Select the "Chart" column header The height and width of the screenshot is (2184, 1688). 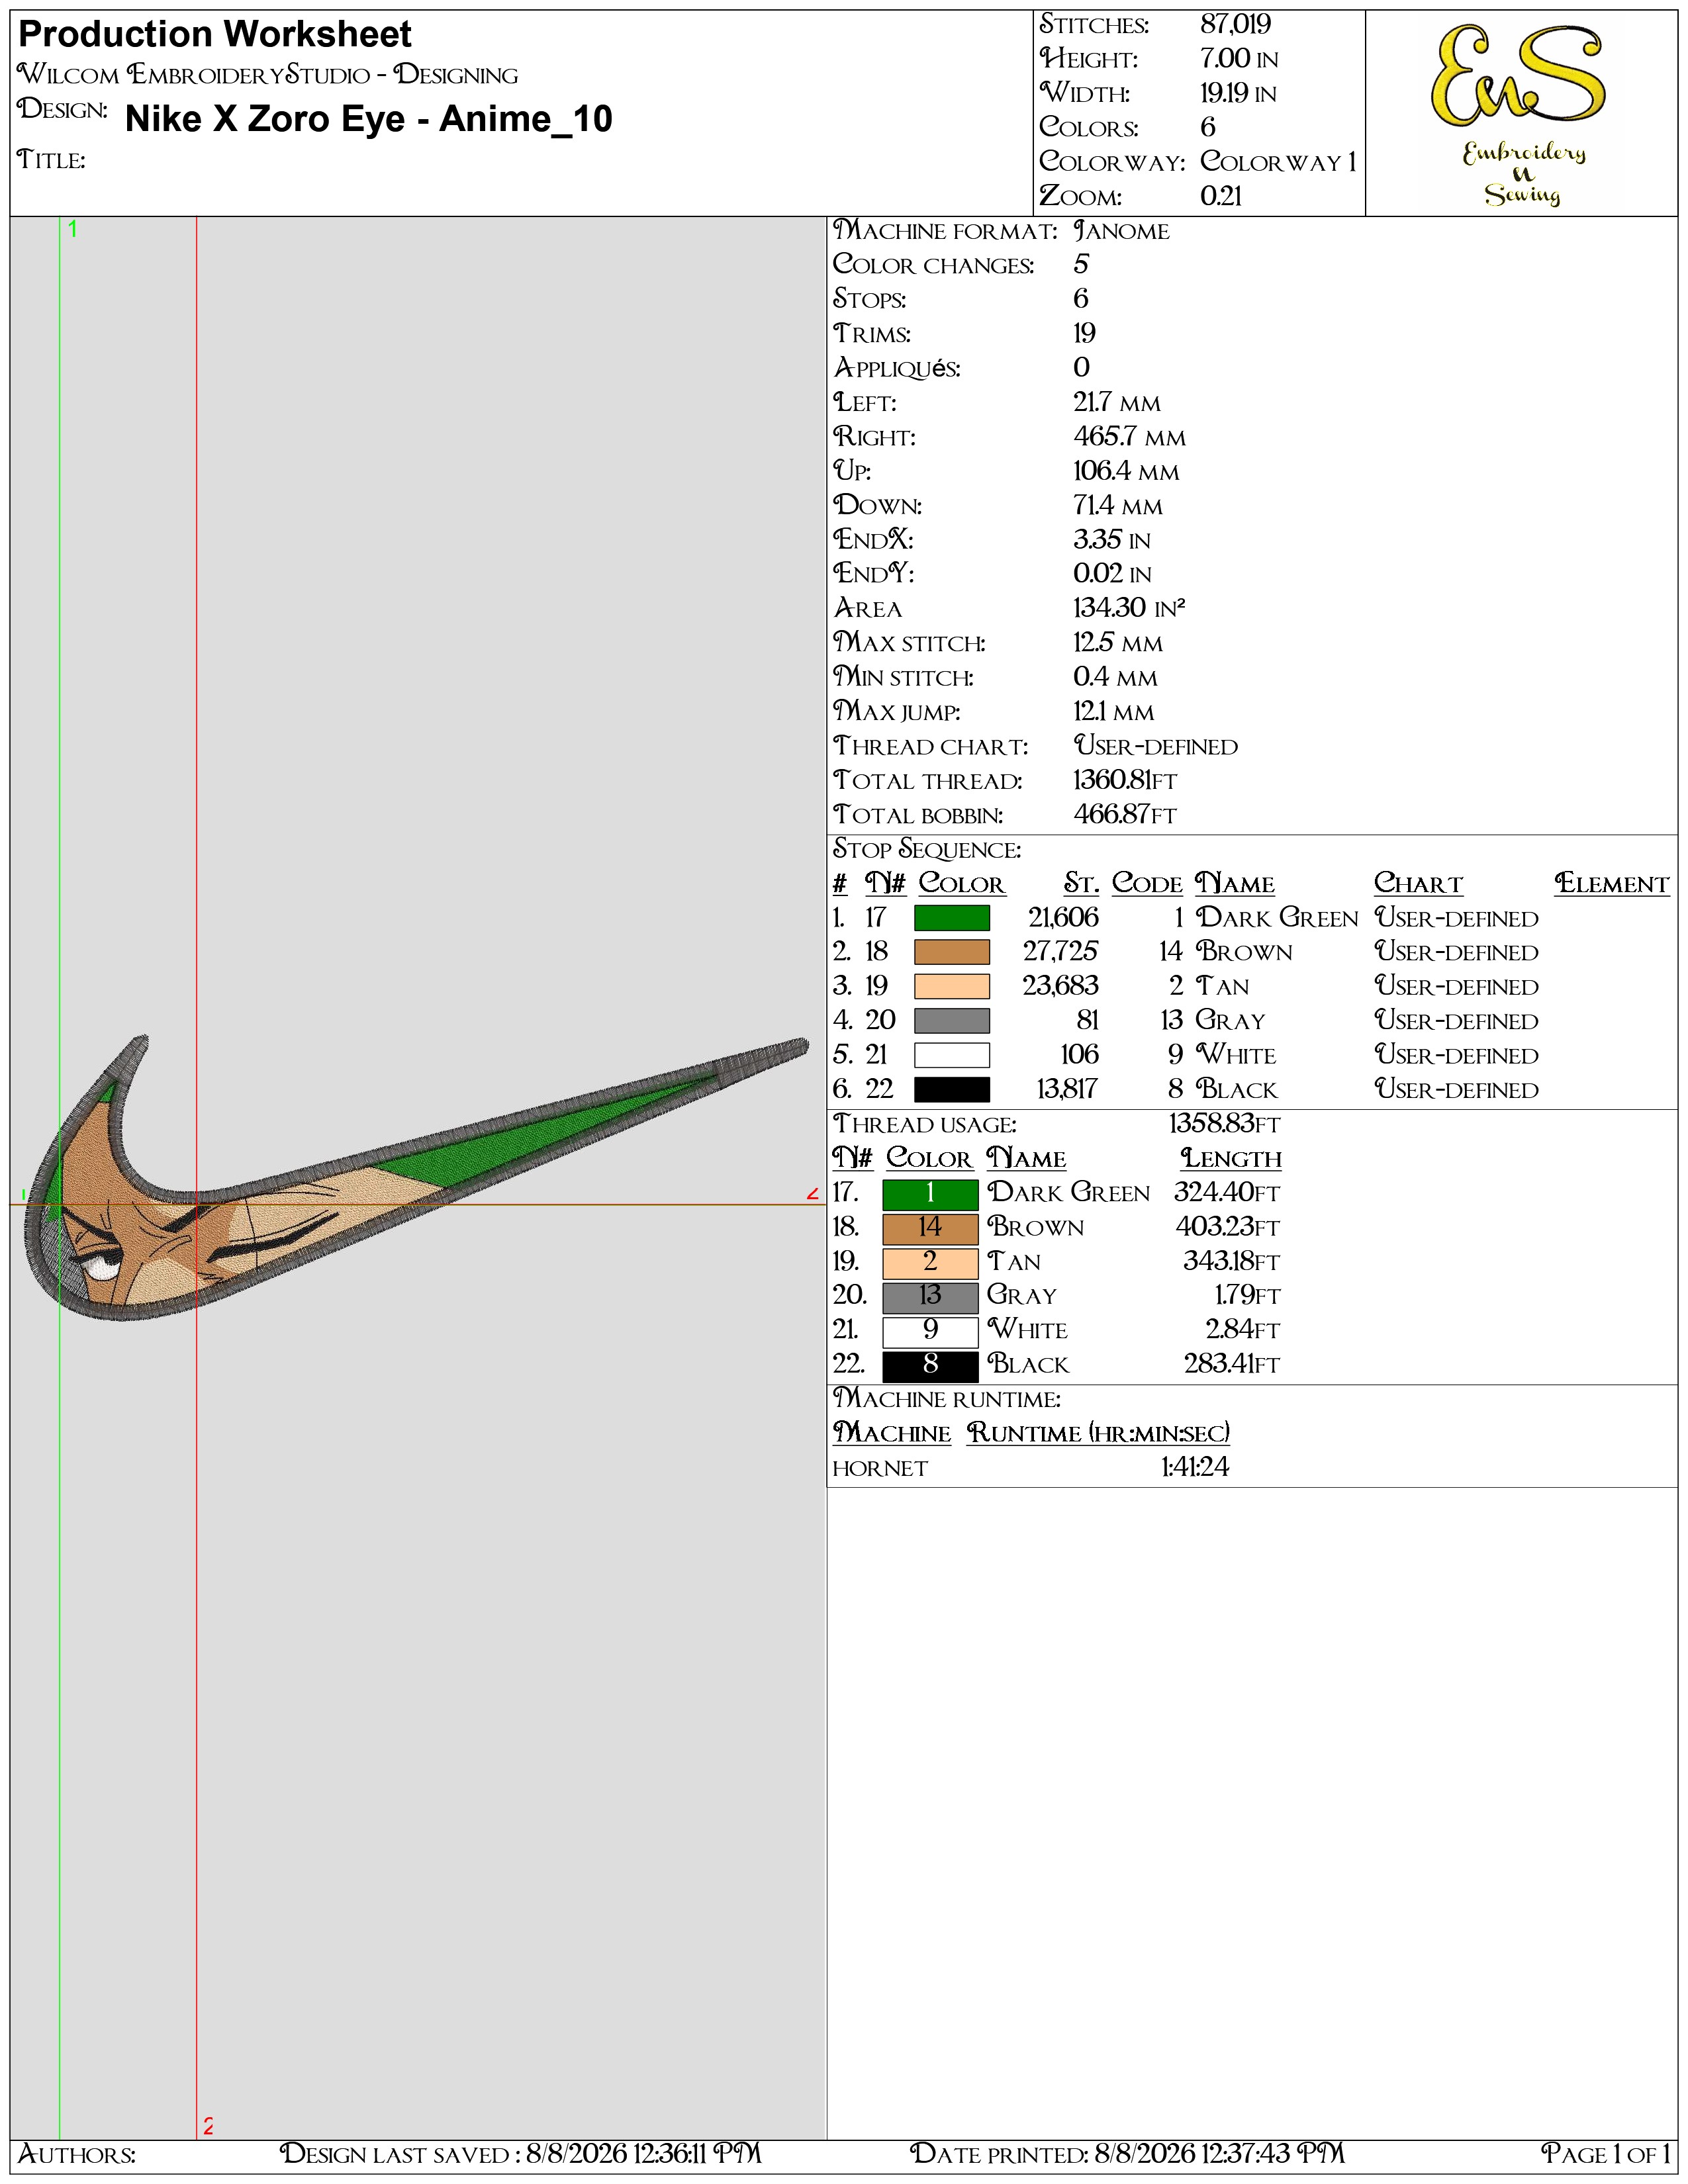click(x=1418, y=884)
